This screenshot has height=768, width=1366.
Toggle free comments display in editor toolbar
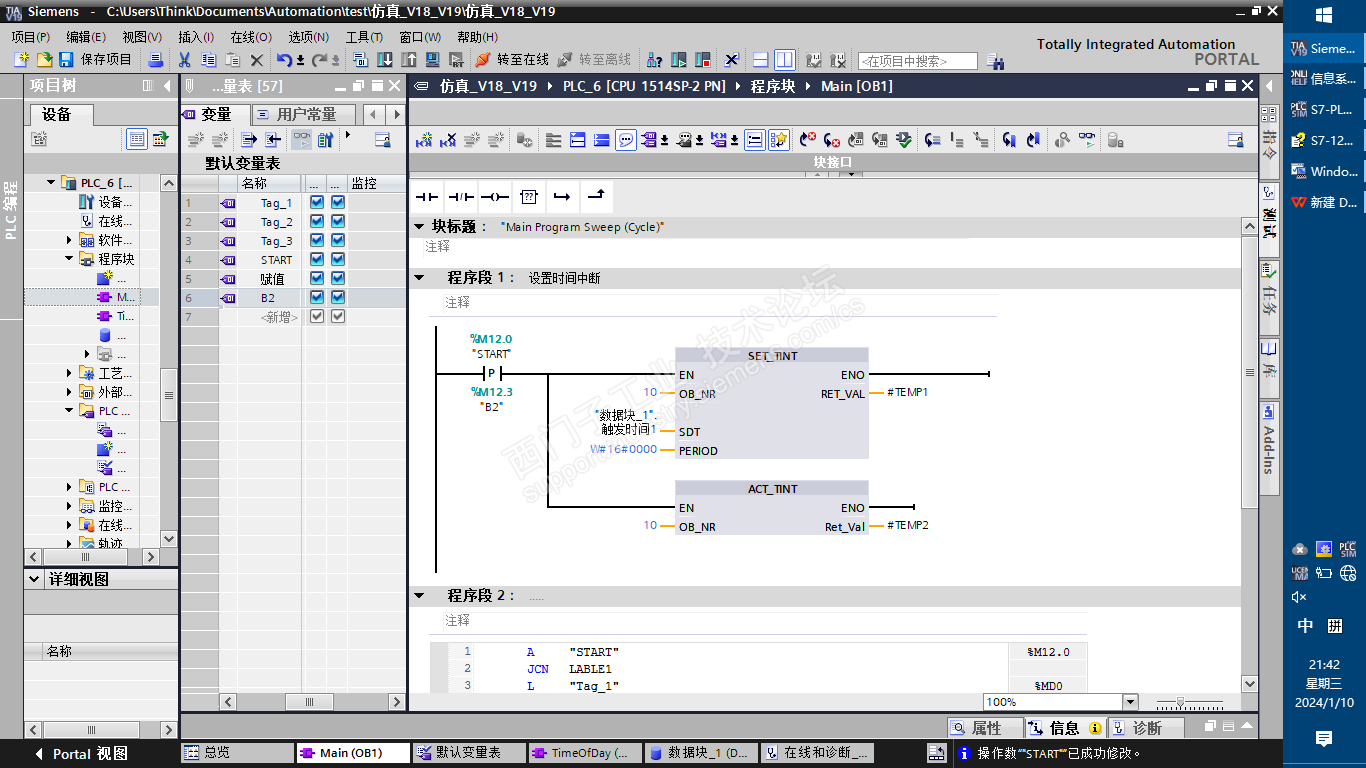(626, 140)
